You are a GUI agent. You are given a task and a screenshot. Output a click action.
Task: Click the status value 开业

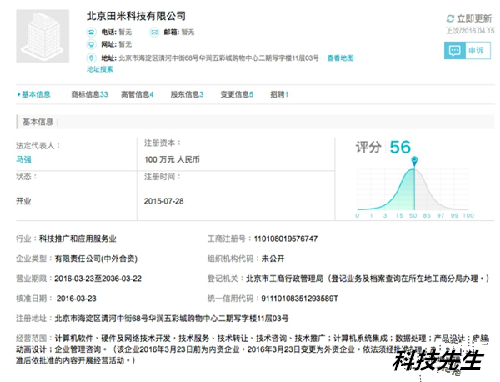coord(24,201)
